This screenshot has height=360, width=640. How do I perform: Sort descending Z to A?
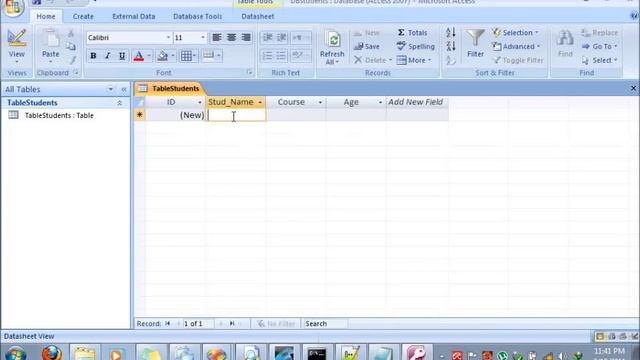[x=451, y=47]
